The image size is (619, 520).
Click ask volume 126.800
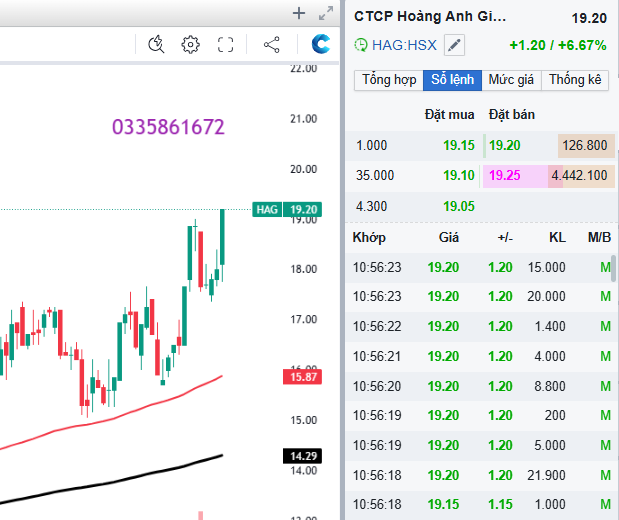point(585,145)
